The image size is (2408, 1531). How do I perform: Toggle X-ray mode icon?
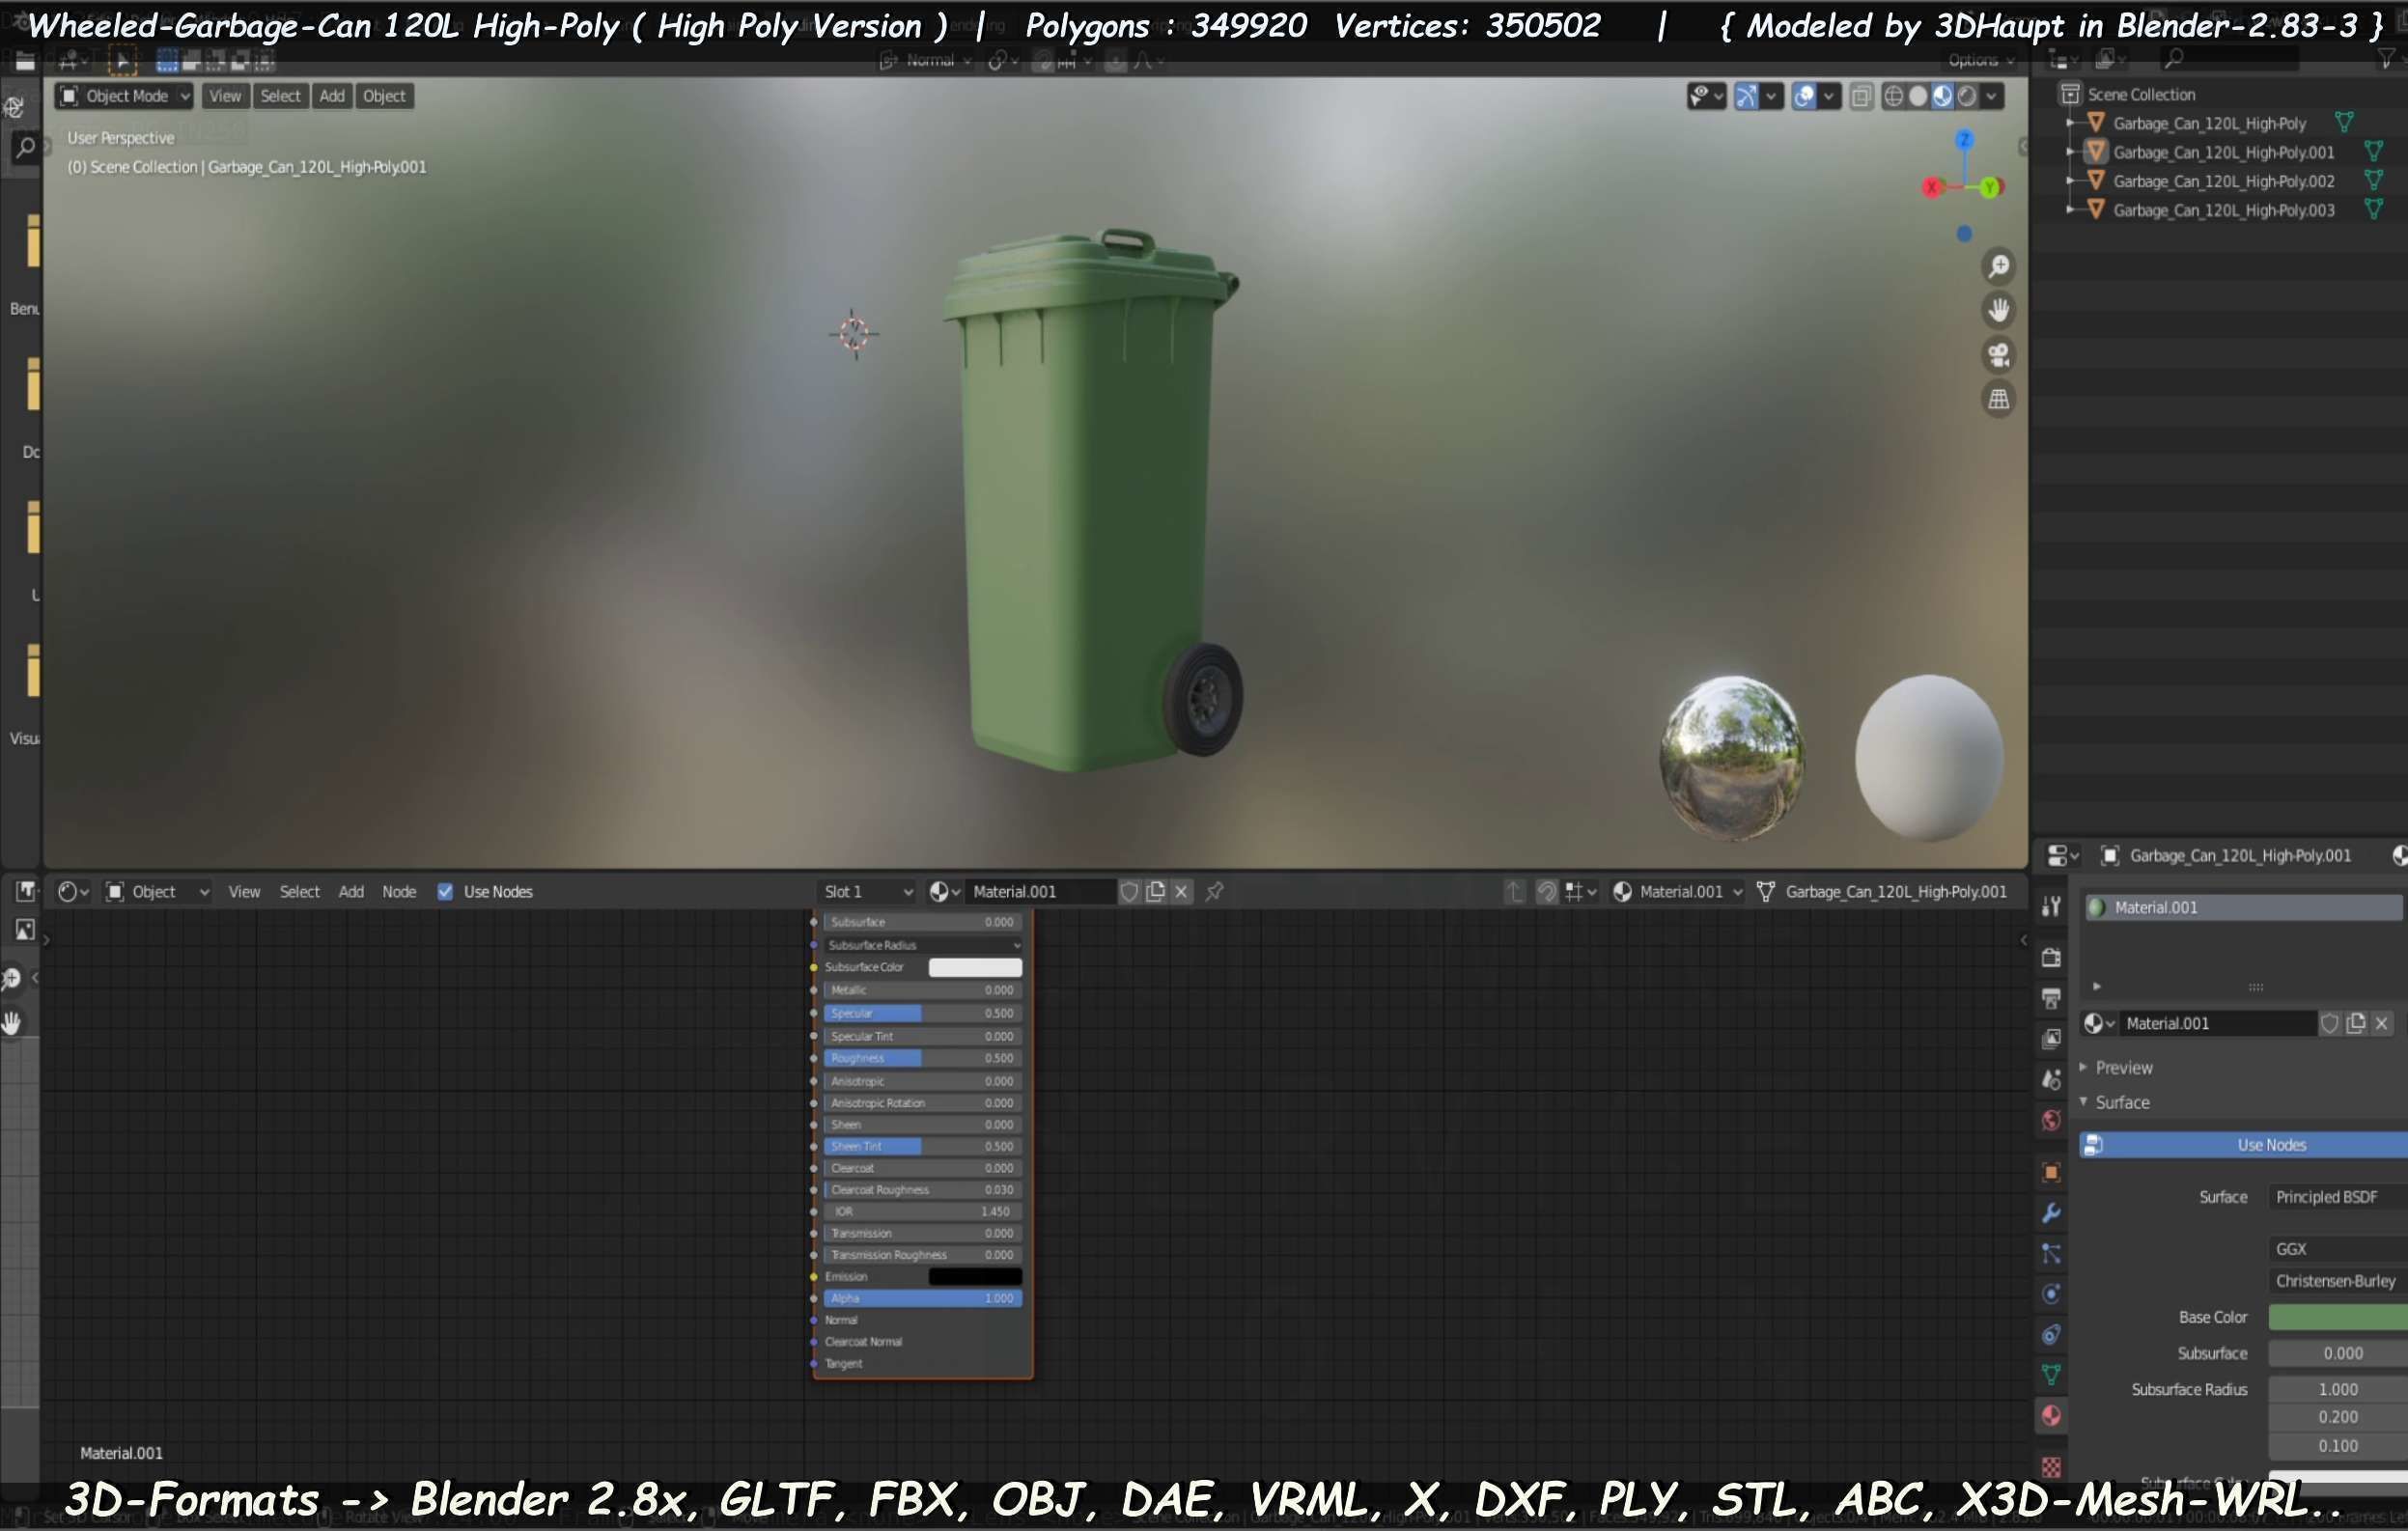click(x=1860, y=96)
